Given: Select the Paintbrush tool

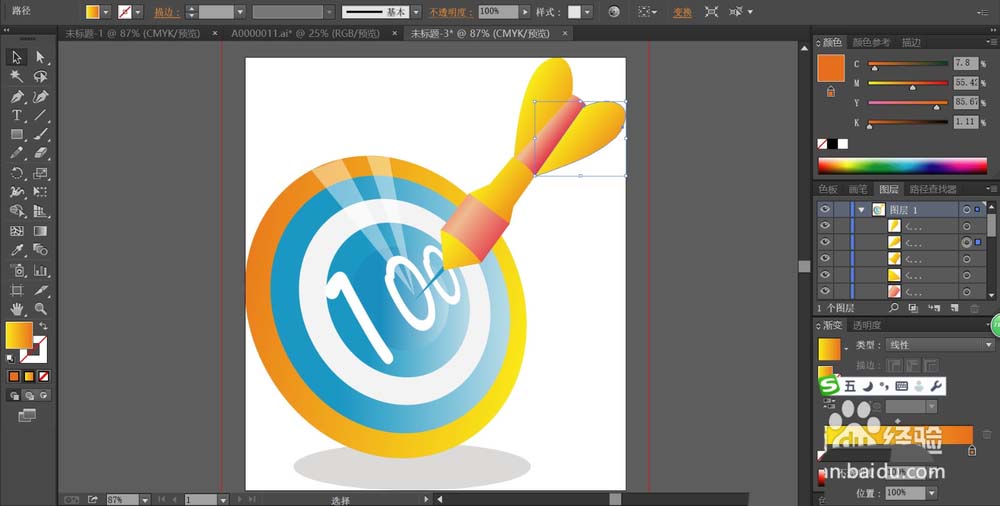Looking at the screenshot, I should pyautogui.click(x=40, y=135).
